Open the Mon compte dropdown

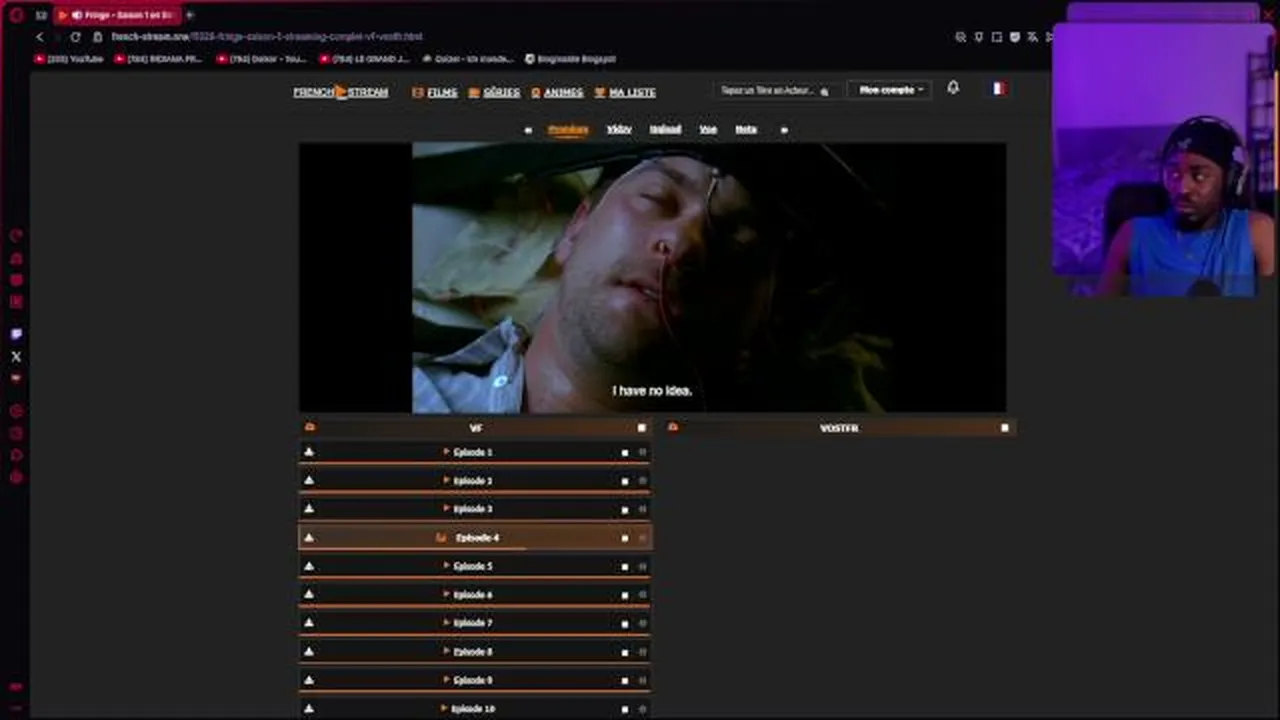(x=889, y=90)
